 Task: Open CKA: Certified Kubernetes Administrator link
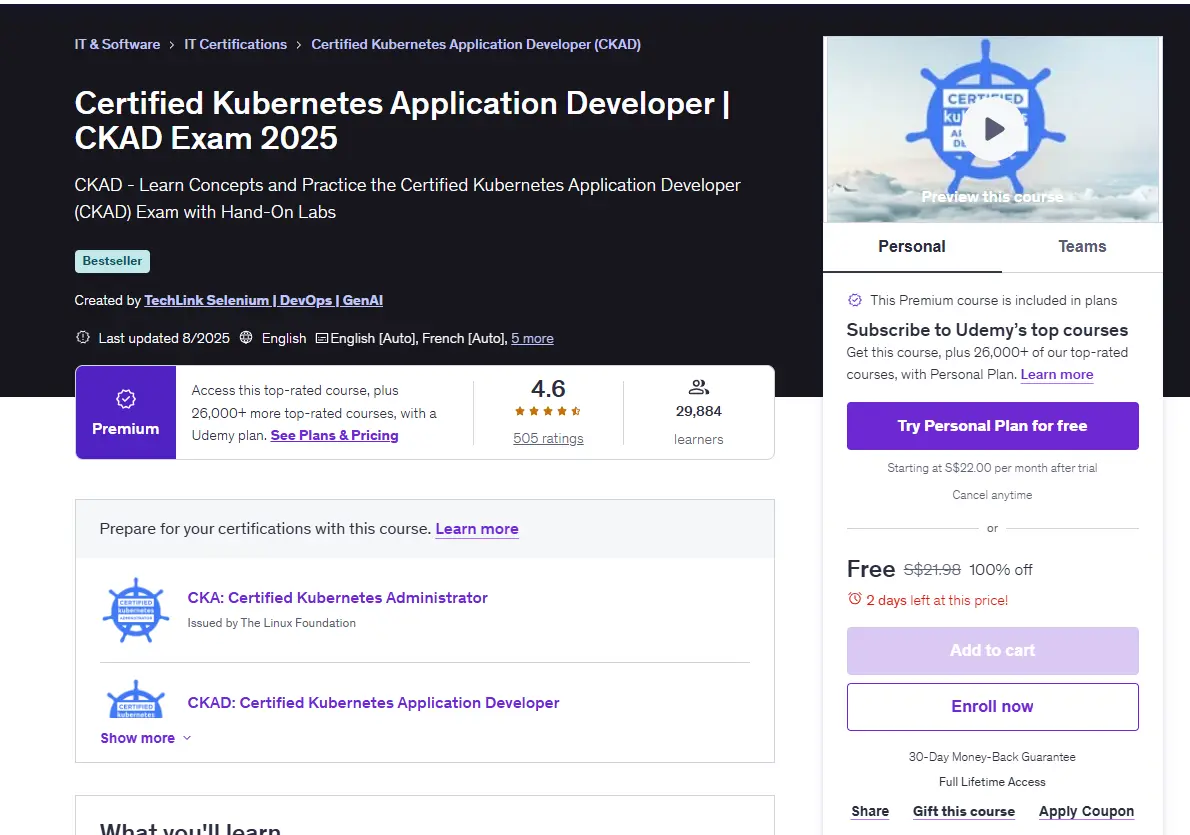point(338,597)
